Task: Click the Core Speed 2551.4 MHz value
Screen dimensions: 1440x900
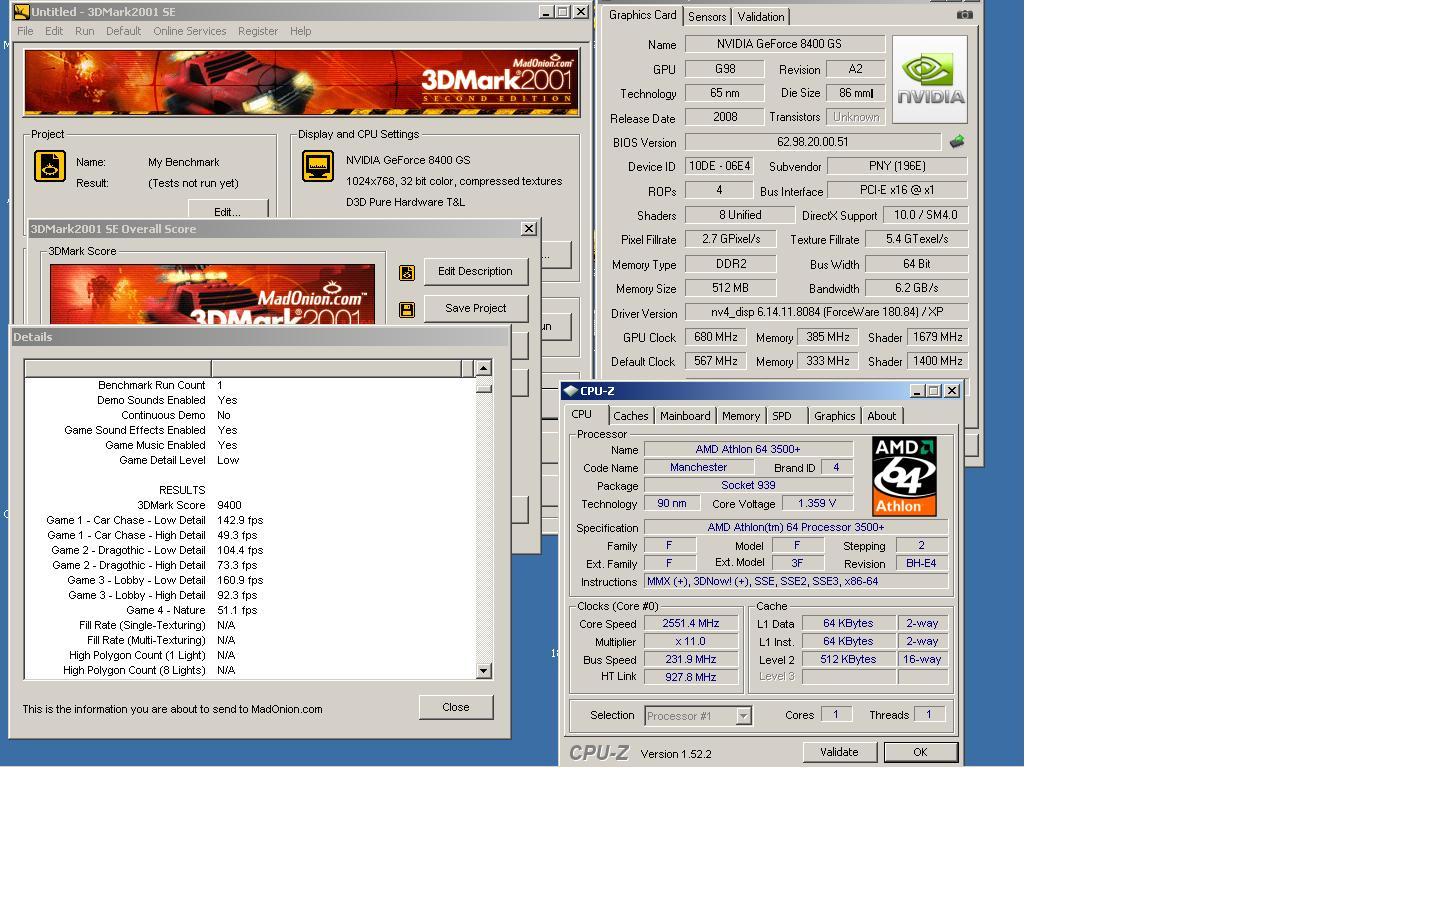Action: (x=691, y=623)
